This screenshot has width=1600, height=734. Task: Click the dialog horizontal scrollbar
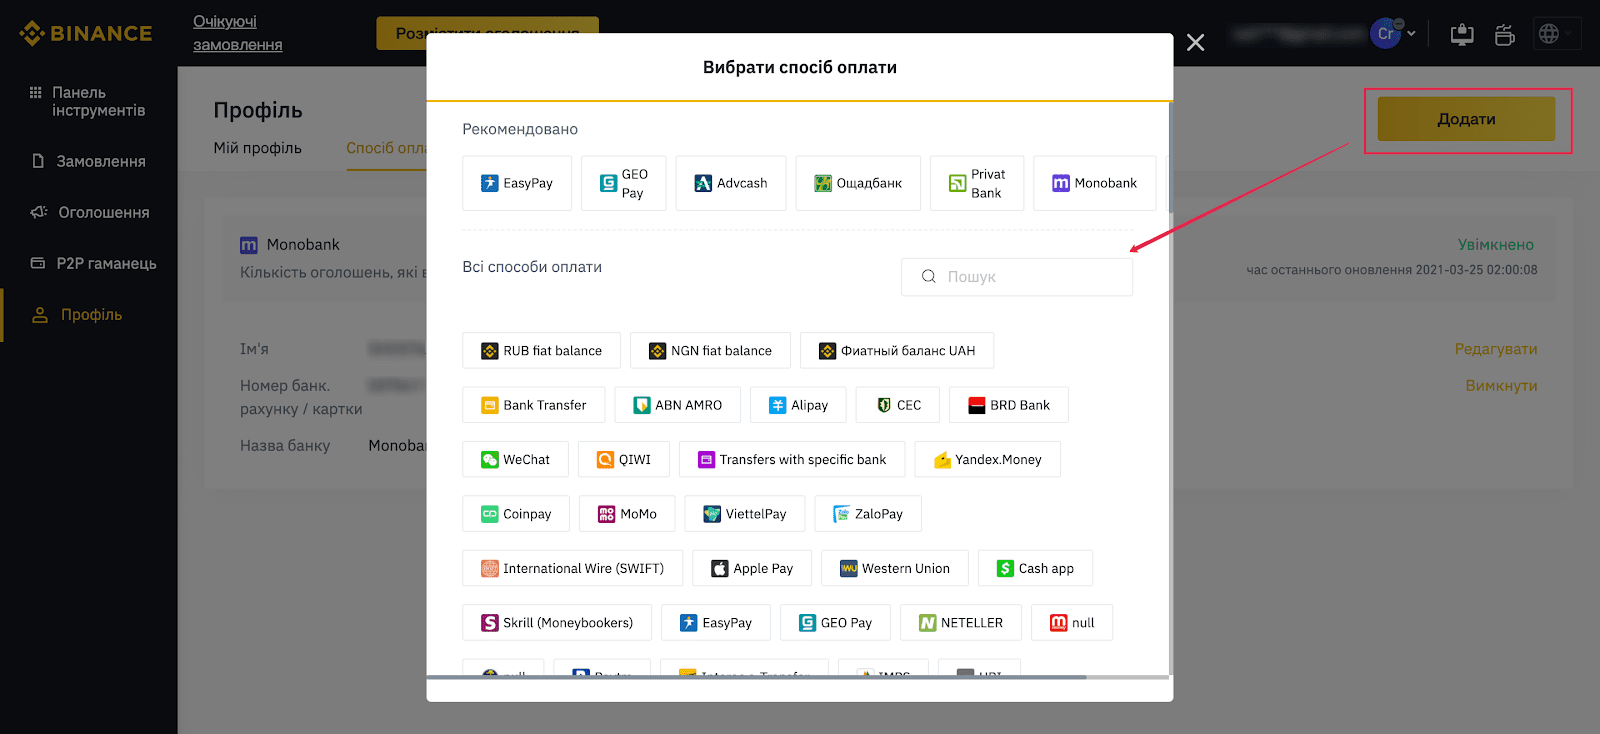pyautogui.click(x=757, y=677)
